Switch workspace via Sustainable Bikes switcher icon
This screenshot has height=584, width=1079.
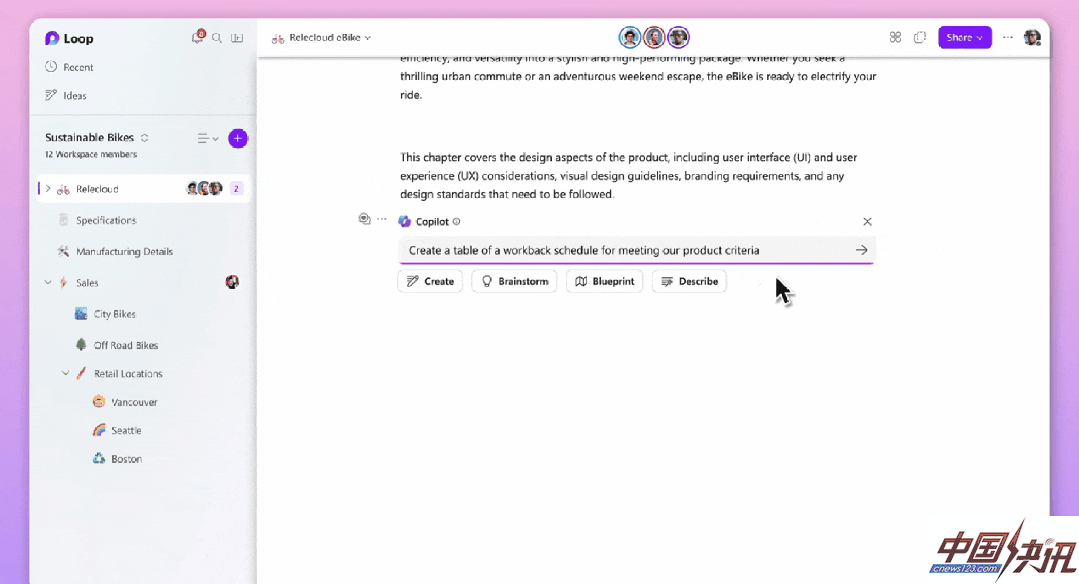coord(145,138)
